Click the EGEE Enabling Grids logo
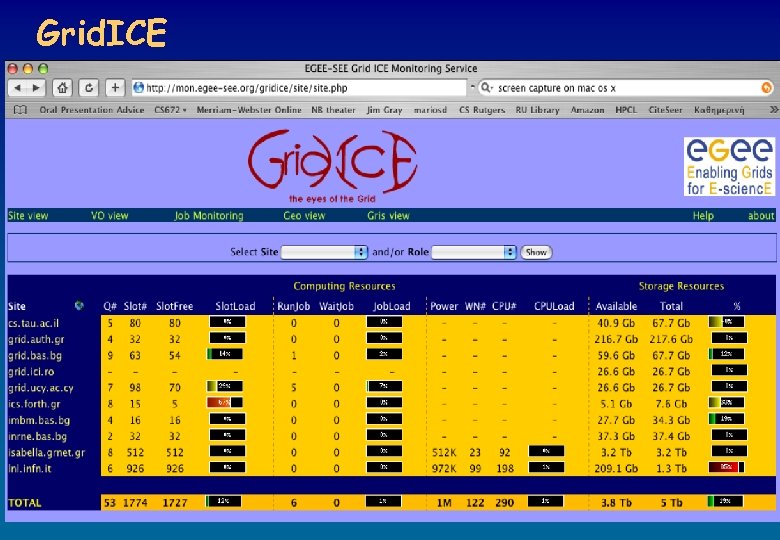 729,167
